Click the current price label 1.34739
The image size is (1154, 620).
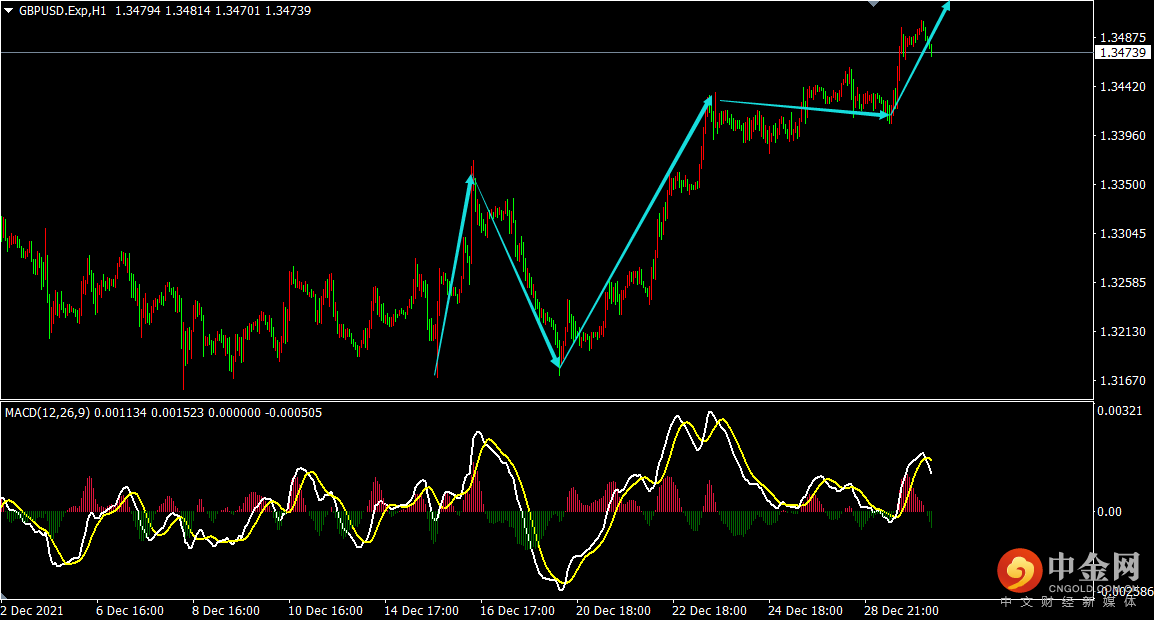point(1122,53)
